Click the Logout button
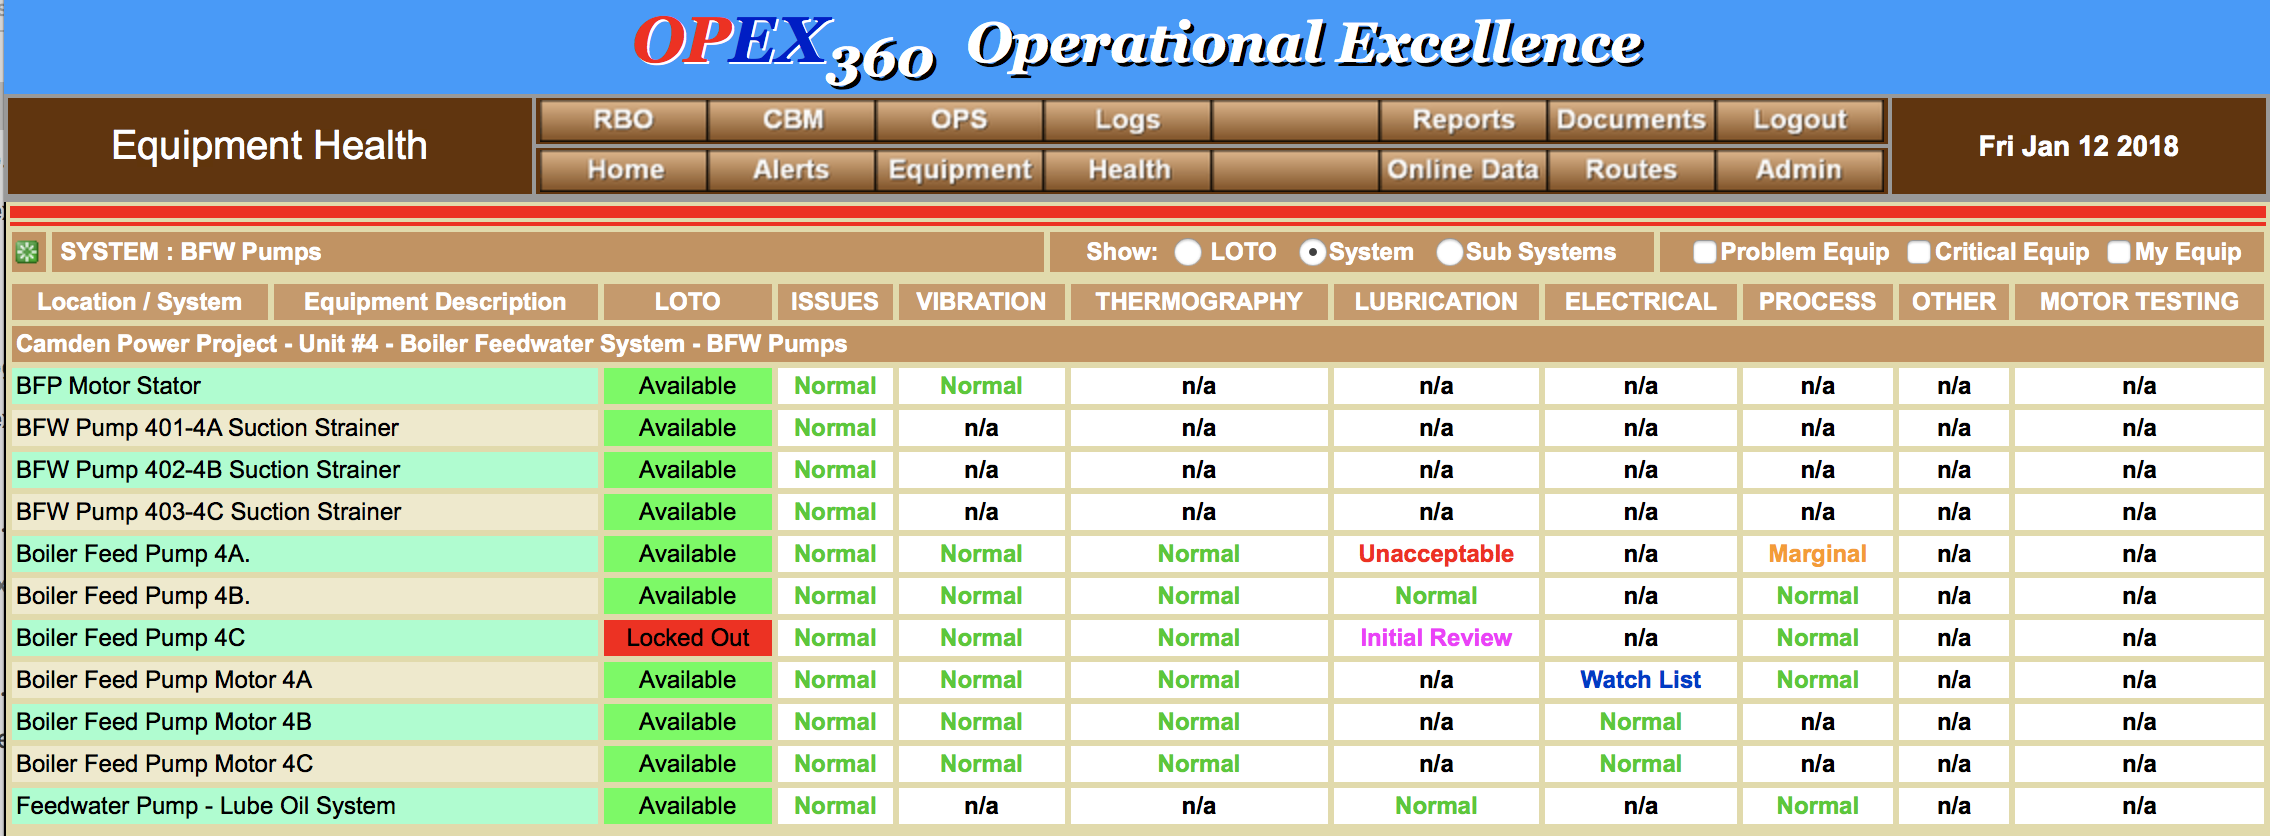Viewport: 2270px width, 836px height. tap(1800, 120)
